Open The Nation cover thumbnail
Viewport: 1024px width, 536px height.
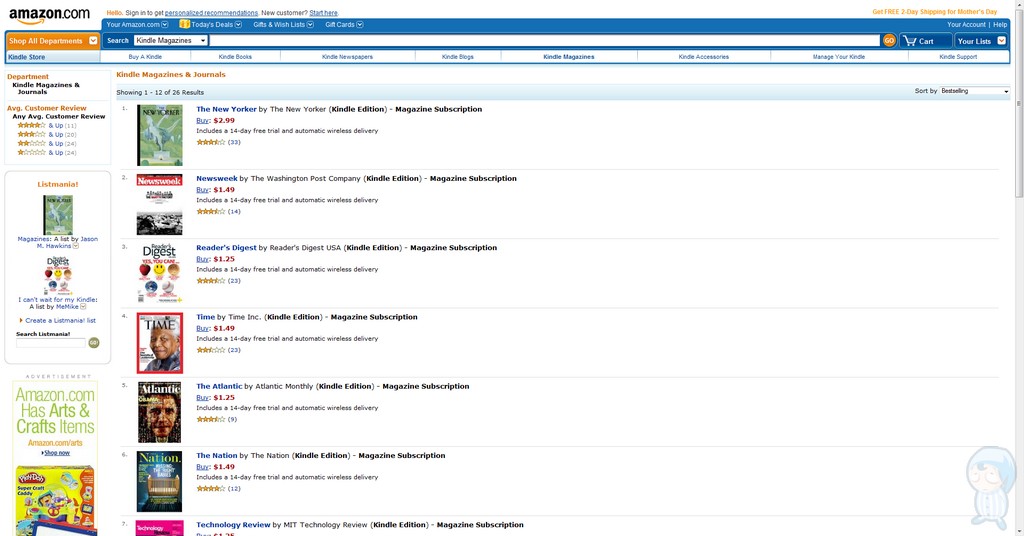click(159, 481)
